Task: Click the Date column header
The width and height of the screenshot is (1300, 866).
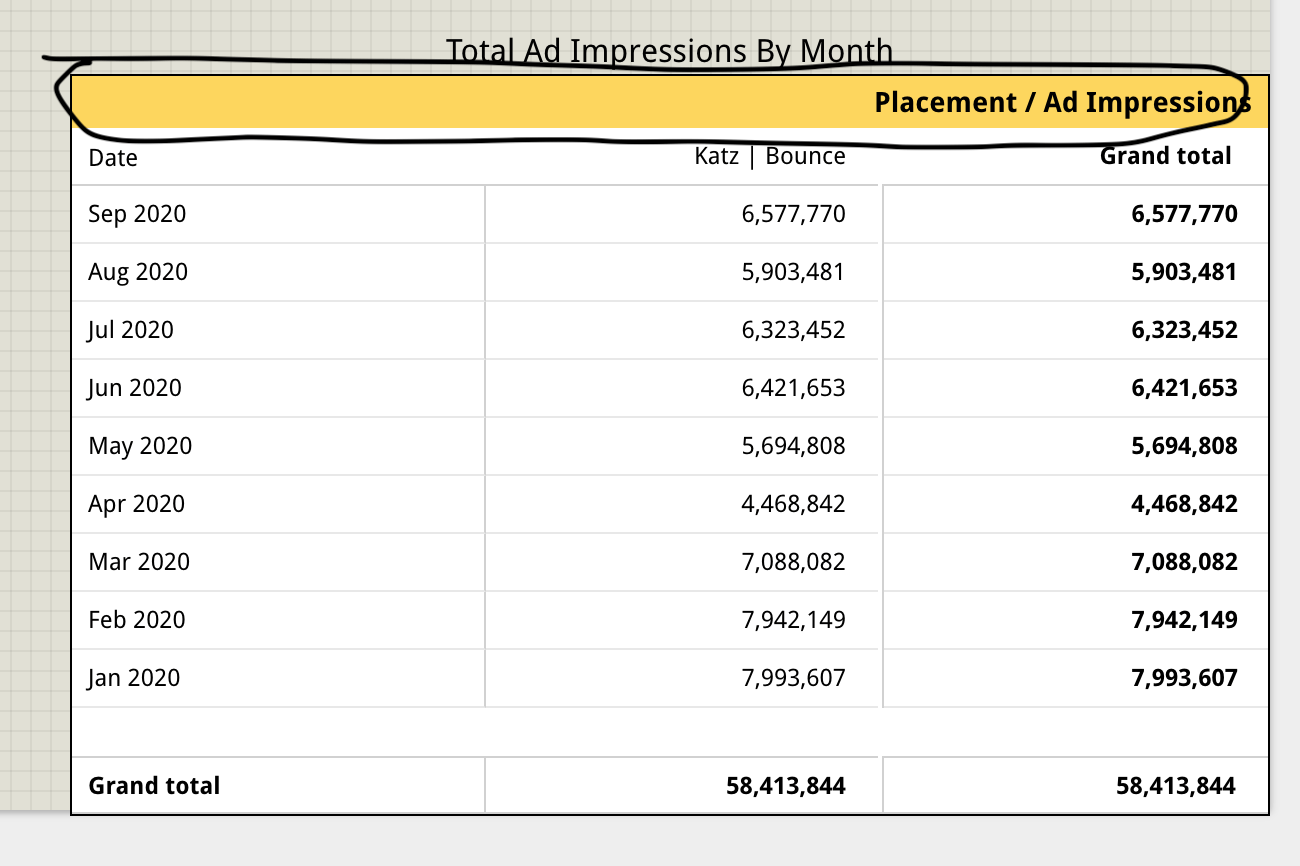Action: pos(113,157)
